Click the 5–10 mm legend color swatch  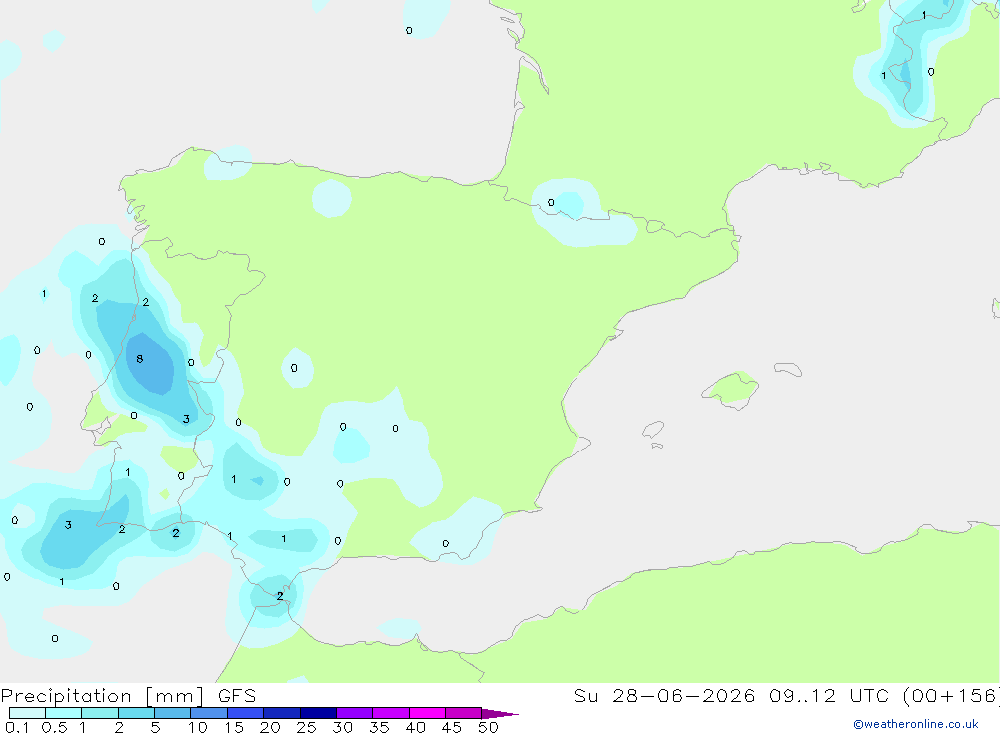point(173,713)
